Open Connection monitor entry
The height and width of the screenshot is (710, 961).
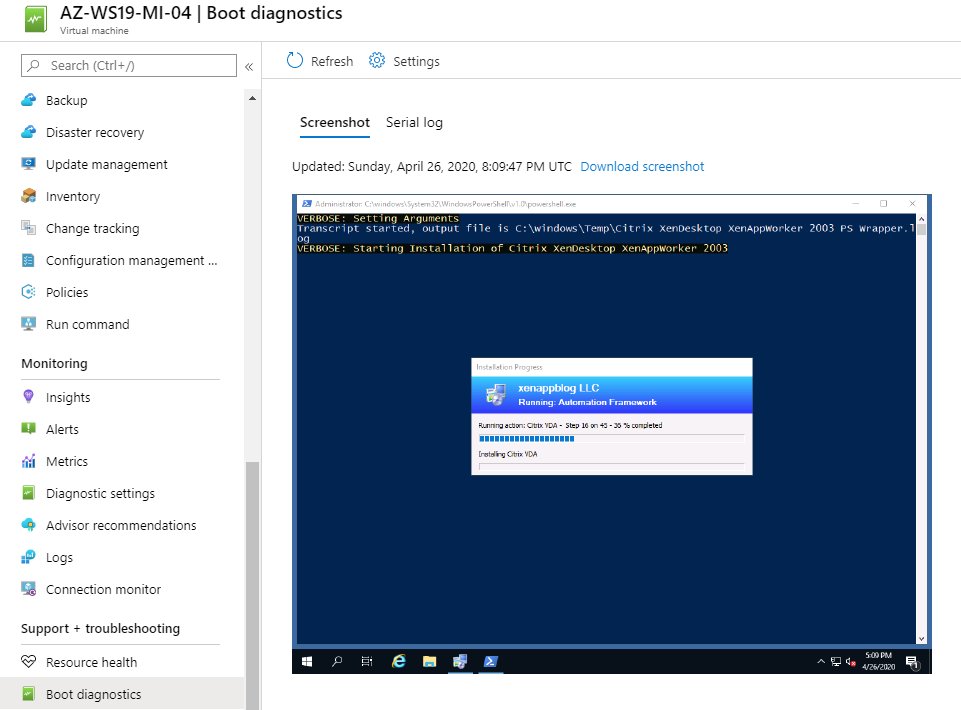tap(103, 589)
